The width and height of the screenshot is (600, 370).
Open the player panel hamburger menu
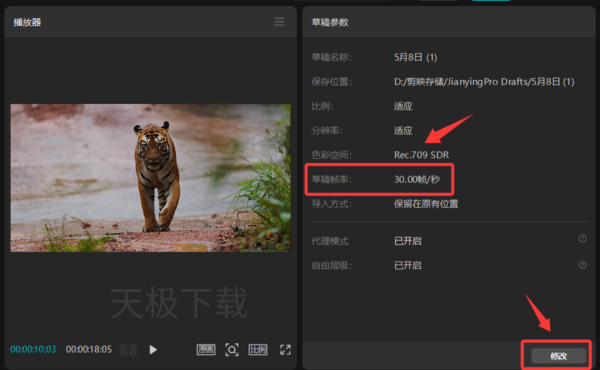coord(279,21)
